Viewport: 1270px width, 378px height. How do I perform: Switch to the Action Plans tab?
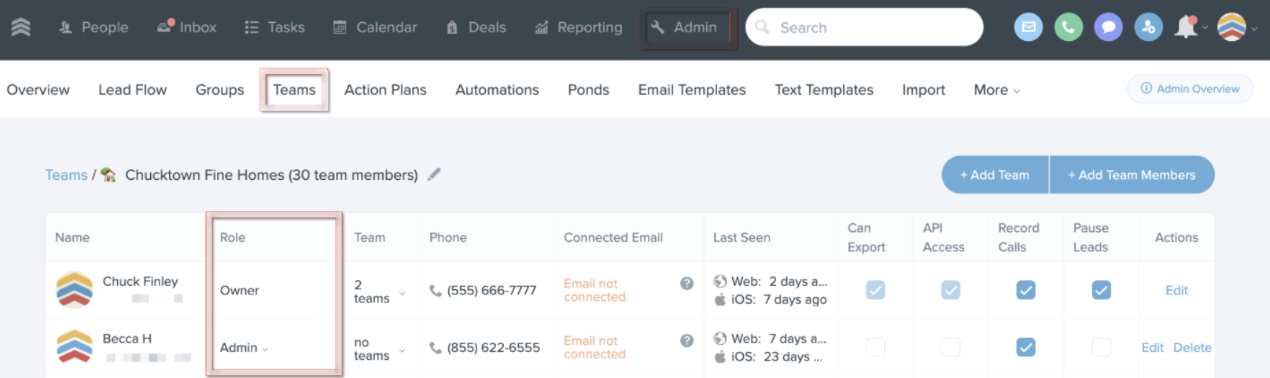385,90
